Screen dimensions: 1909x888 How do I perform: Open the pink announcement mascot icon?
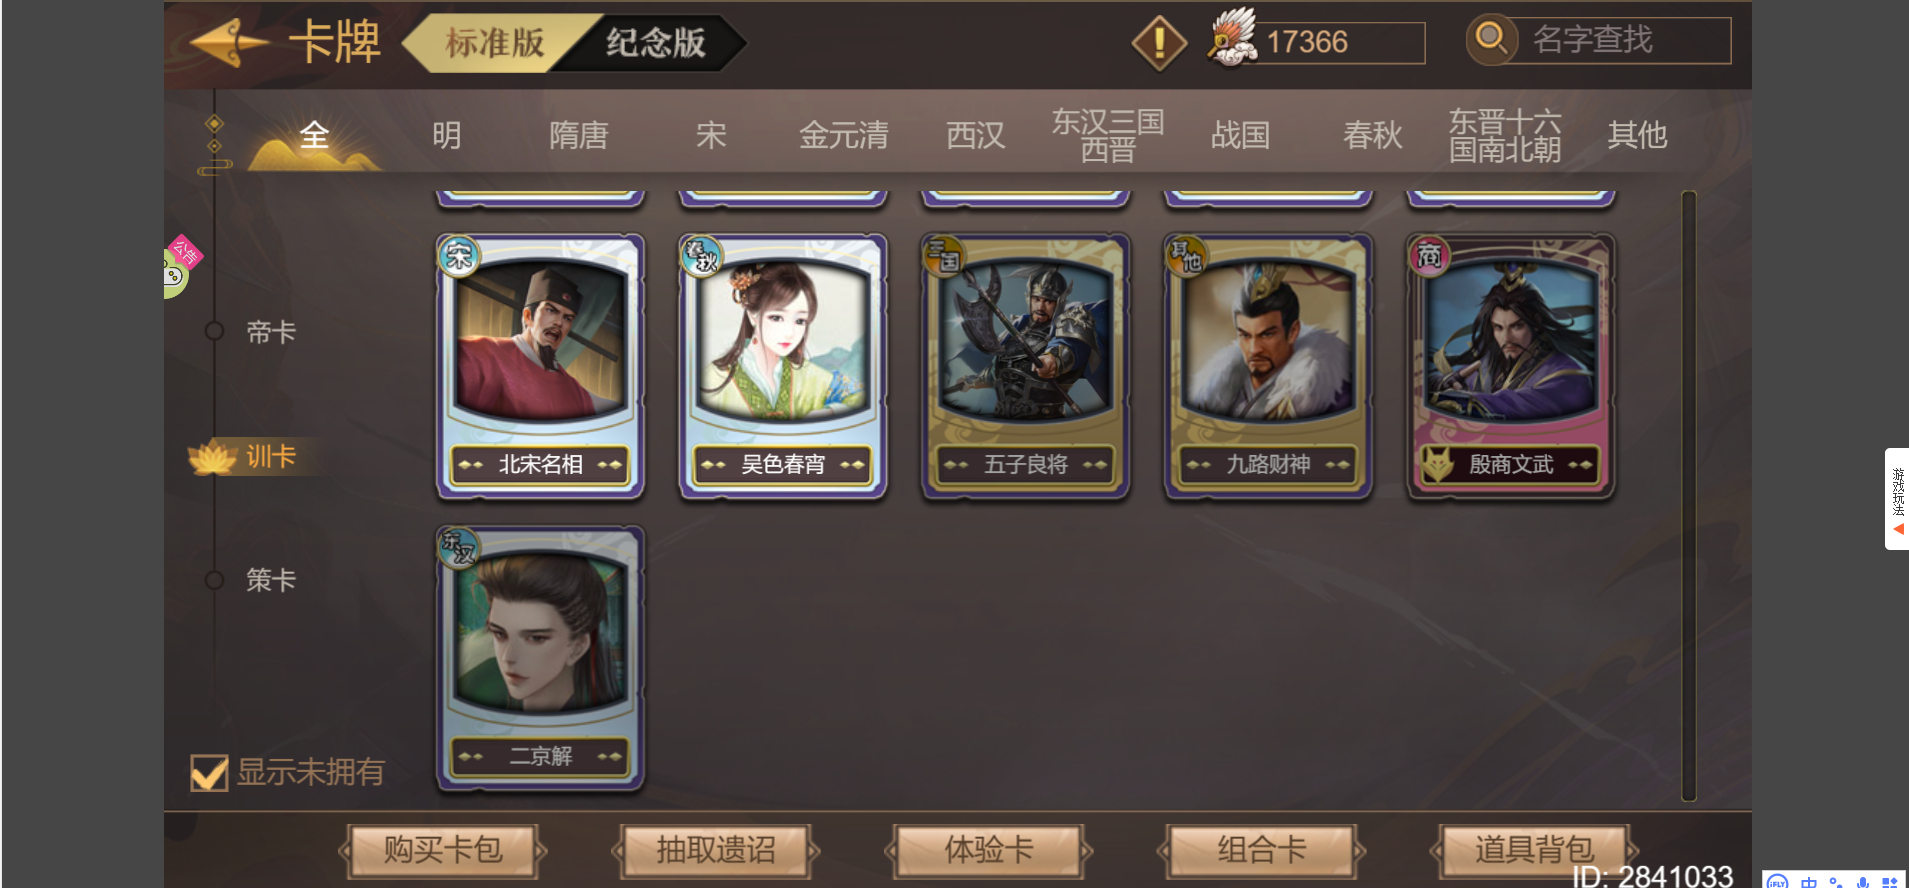pos(180,267)
